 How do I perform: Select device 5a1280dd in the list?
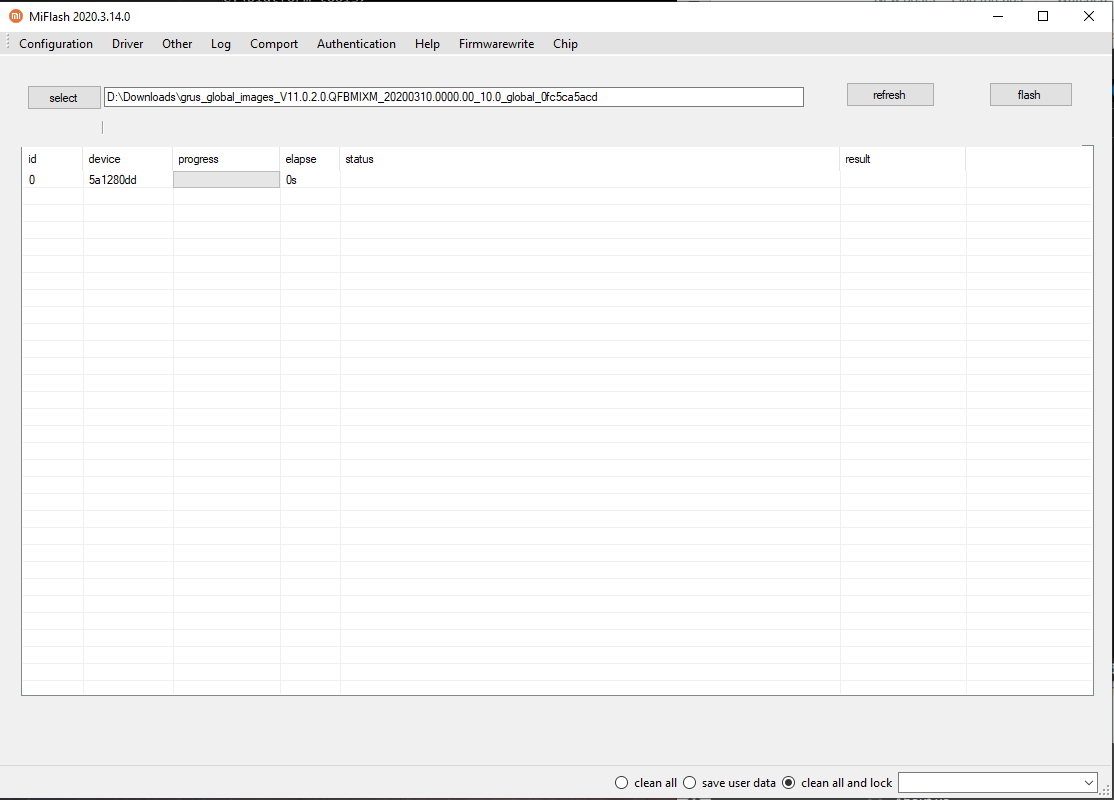coord(113,180)
